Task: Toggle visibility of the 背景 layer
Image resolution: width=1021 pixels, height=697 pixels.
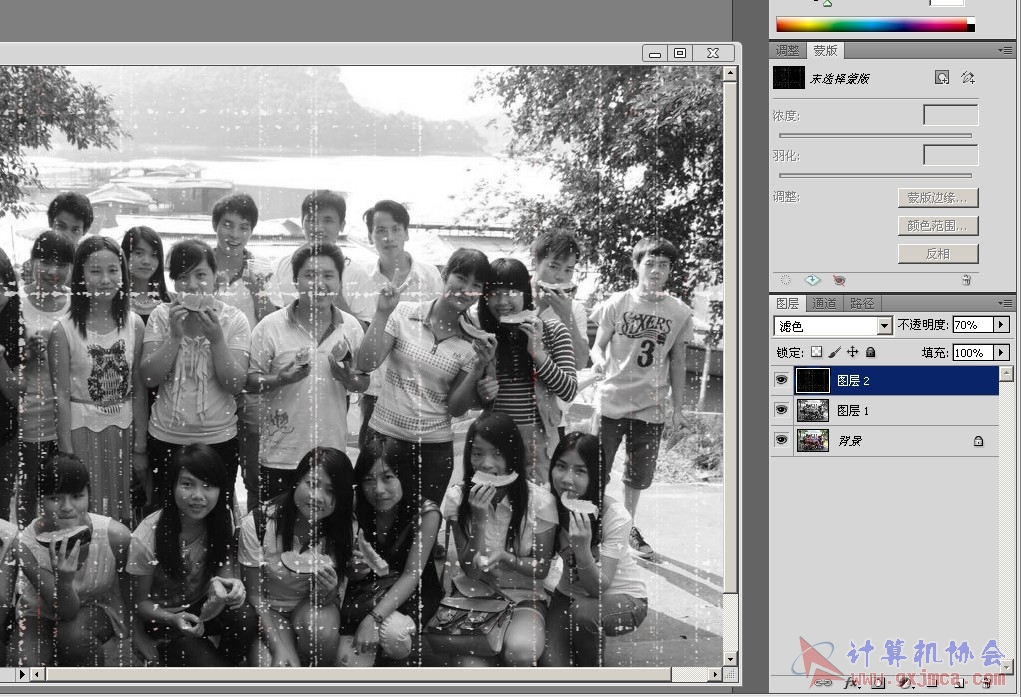Action: click(781, 440)
